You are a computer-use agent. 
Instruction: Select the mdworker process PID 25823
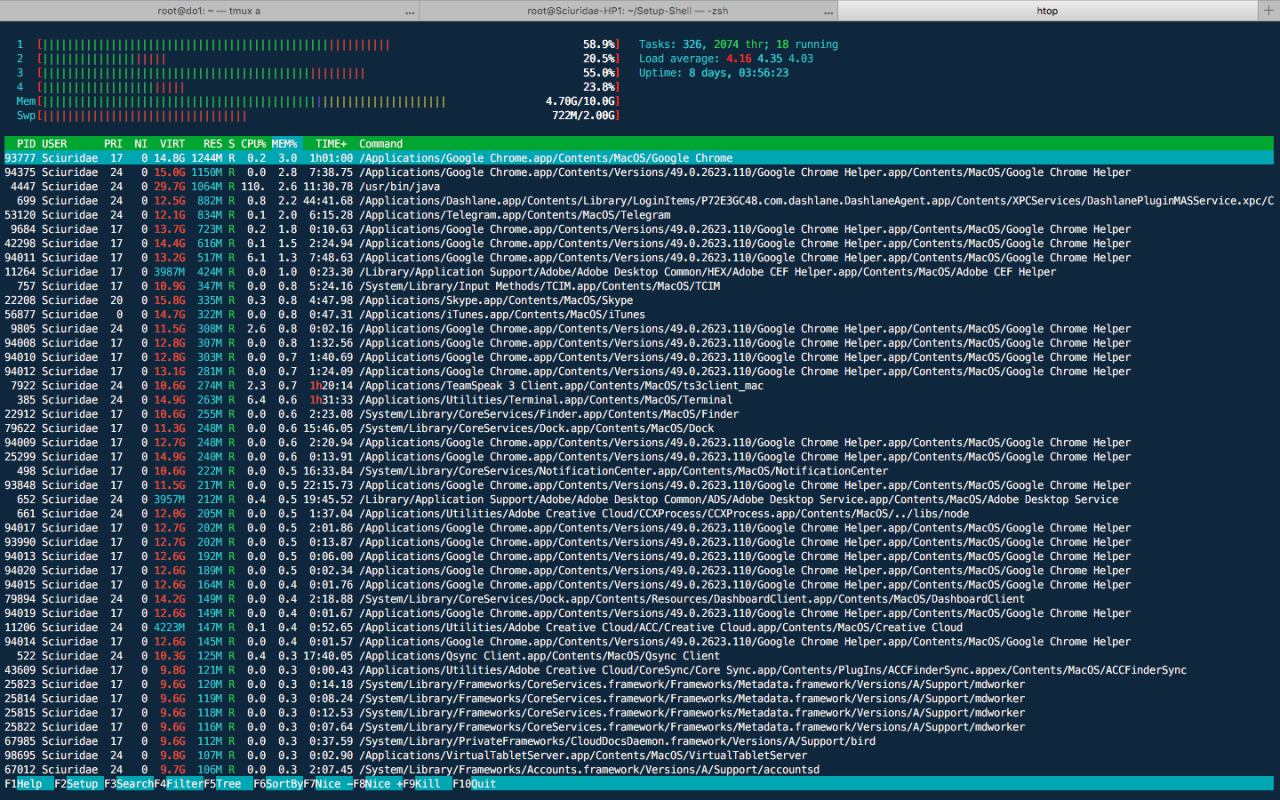click(x=640, y=684)
